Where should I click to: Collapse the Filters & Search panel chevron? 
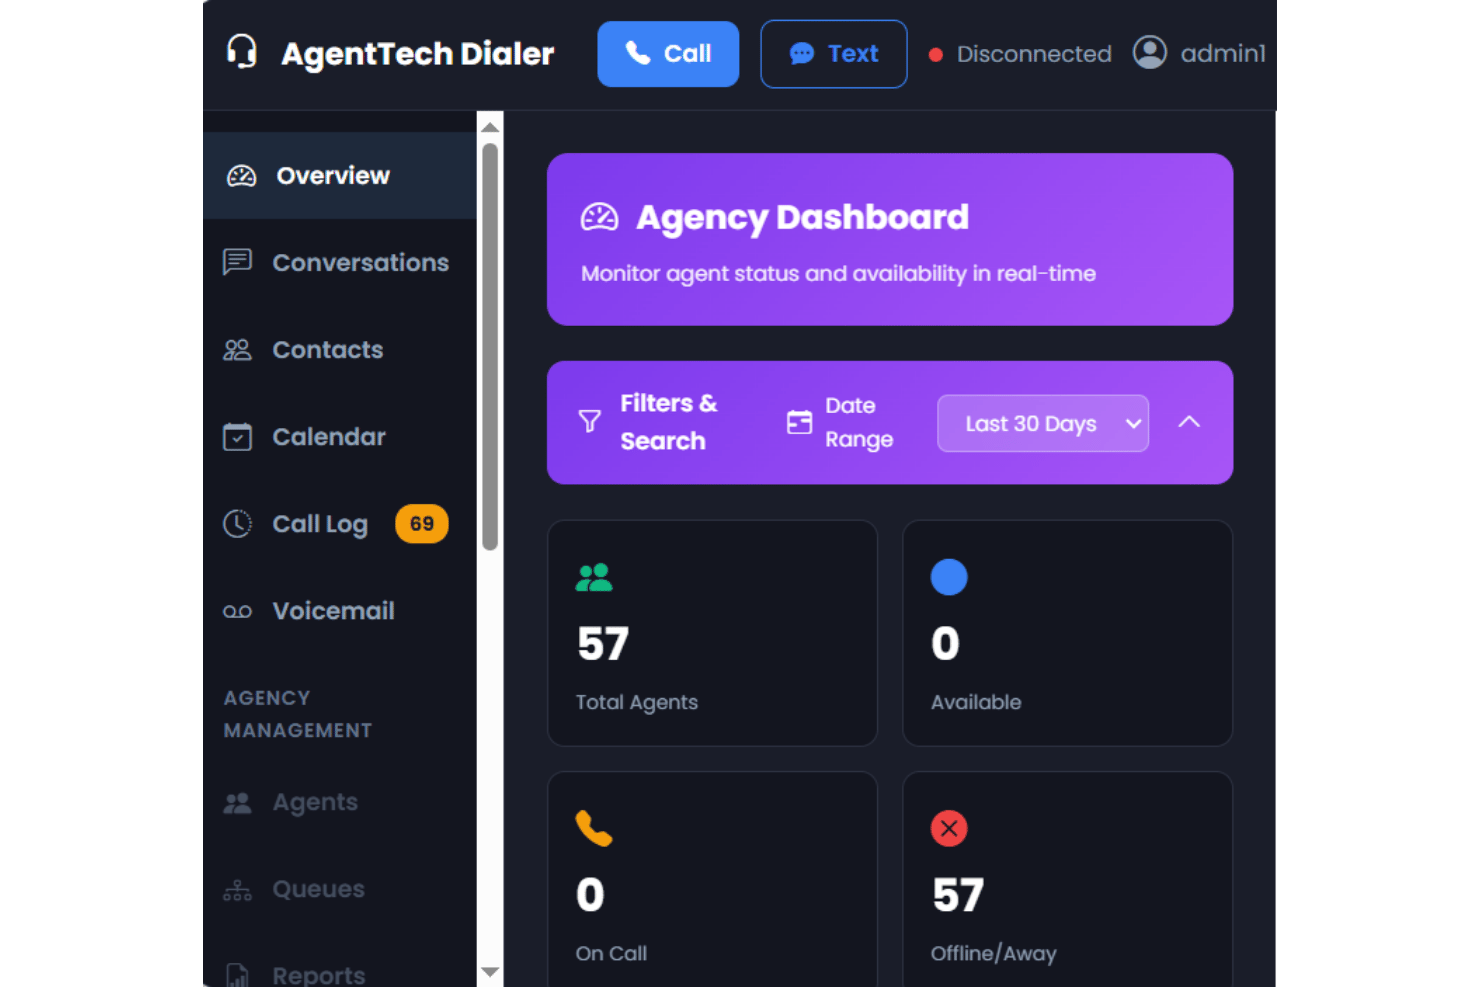(1189, 422)
